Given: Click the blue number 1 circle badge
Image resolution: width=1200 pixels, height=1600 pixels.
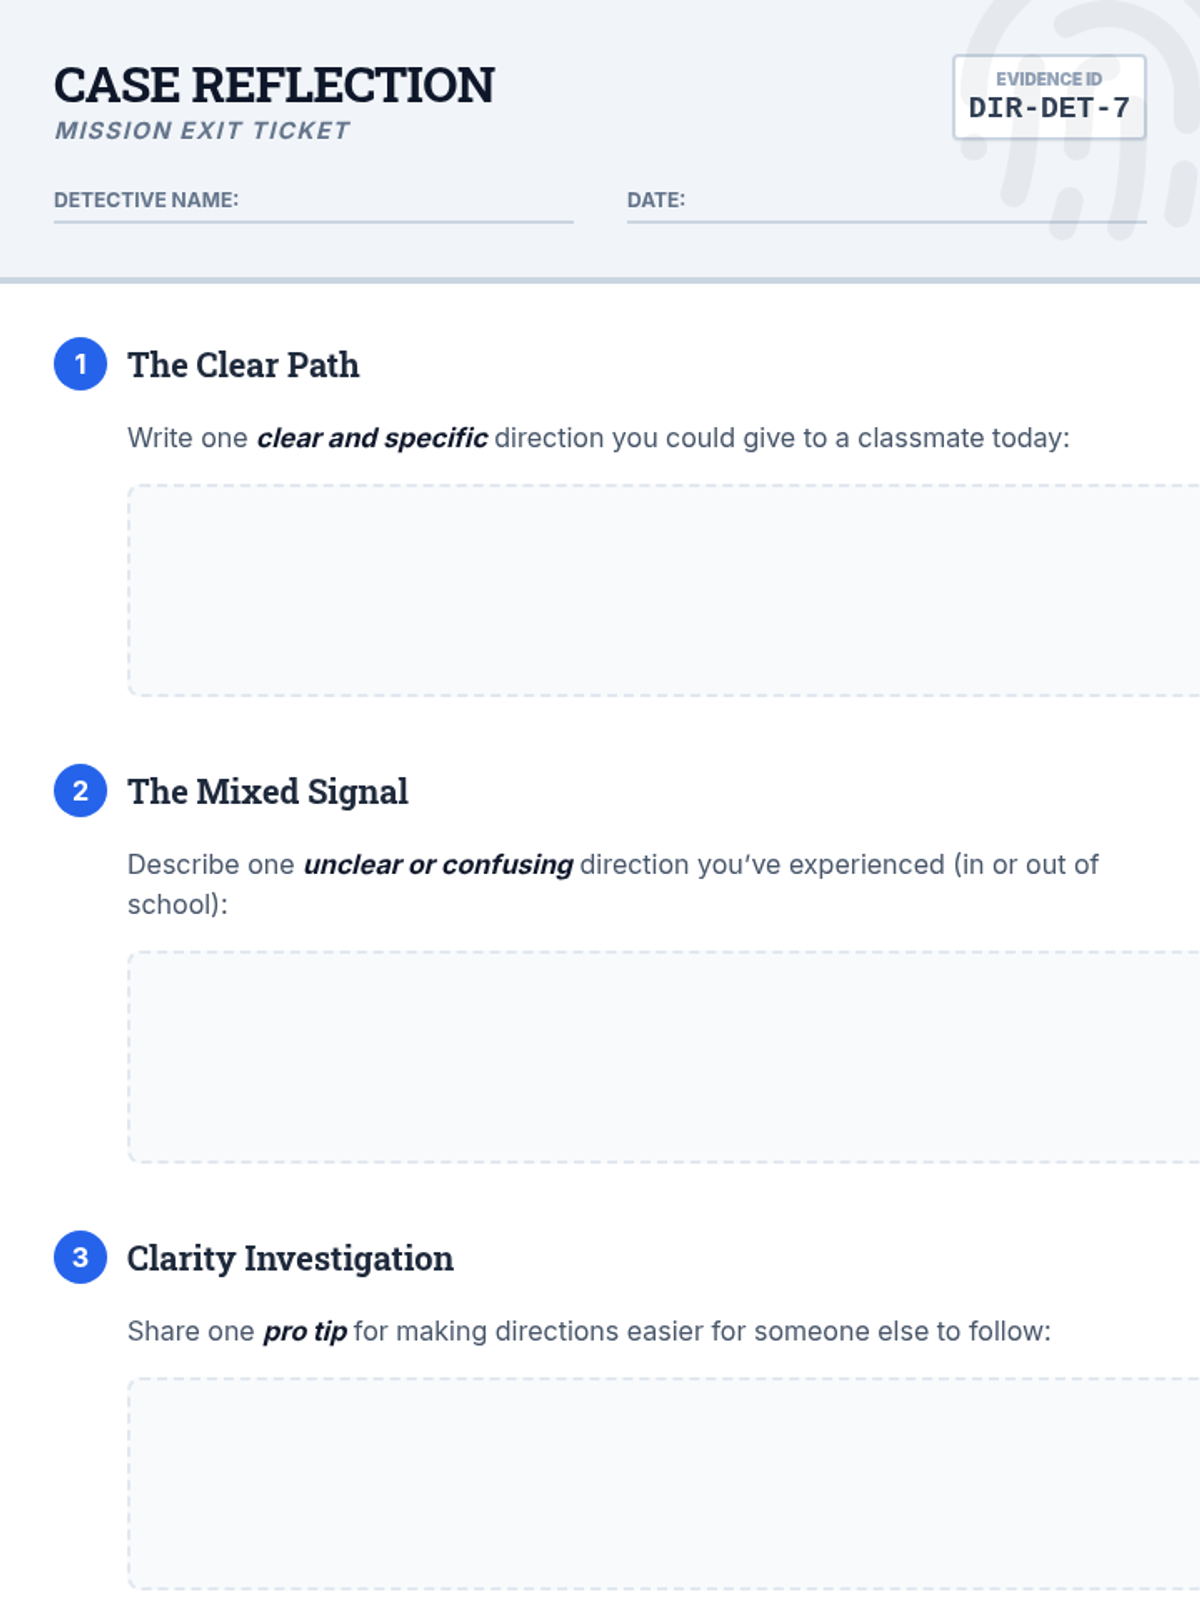Looking at the screenshot, I should point(80,364).
